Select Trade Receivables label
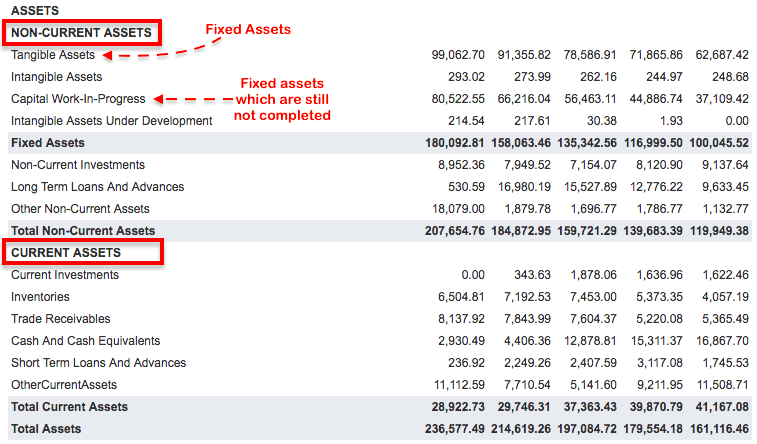 (61, 319)
